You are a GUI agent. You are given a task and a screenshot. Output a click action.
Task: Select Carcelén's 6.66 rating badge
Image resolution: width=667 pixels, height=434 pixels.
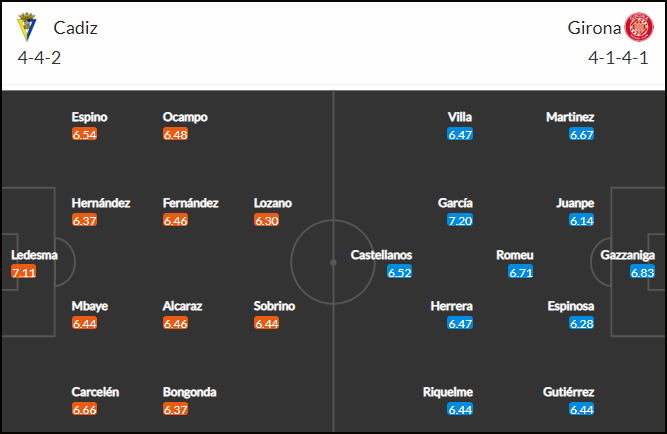pyautogui.click(x=84, y=409)
